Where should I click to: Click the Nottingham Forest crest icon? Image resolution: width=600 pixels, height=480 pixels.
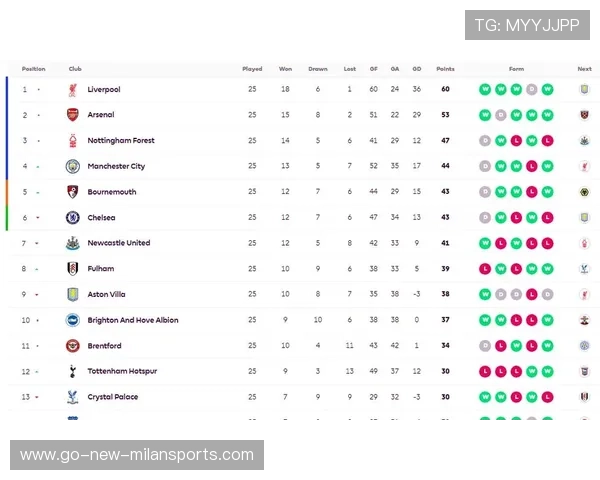pos(72,141)
